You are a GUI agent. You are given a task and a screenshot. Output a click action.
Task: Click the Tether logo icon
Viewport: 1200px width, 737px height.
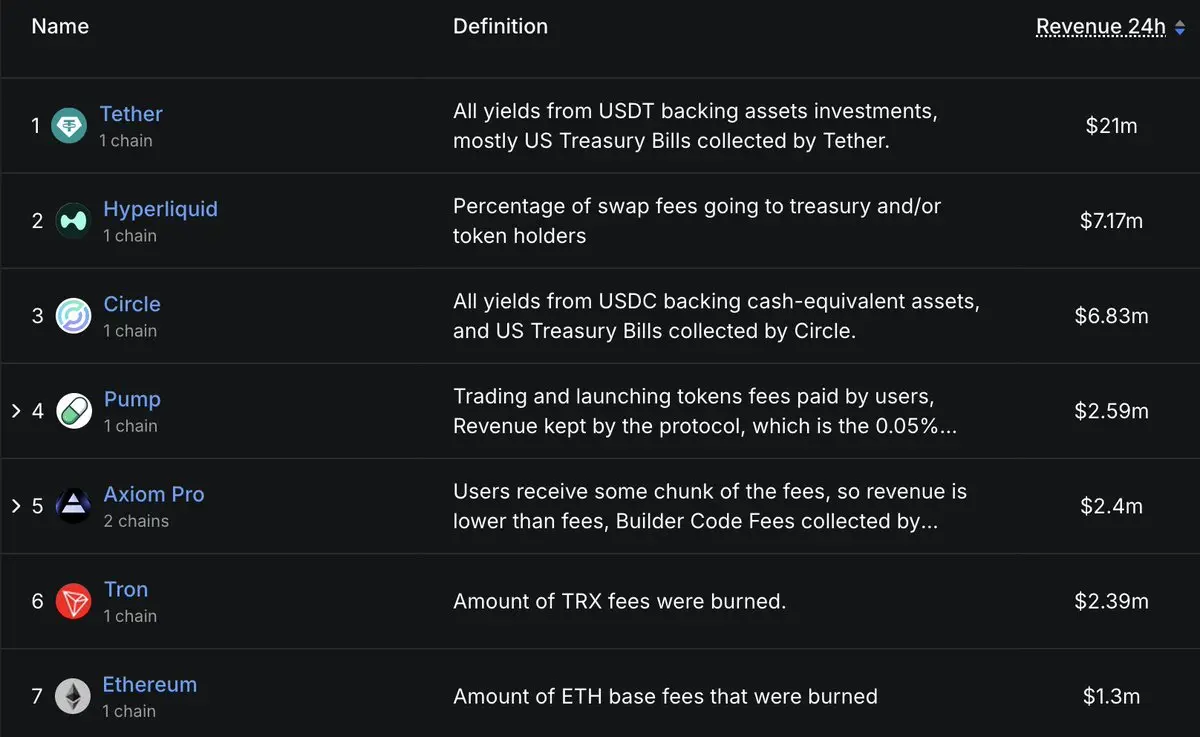coord(69,126)
